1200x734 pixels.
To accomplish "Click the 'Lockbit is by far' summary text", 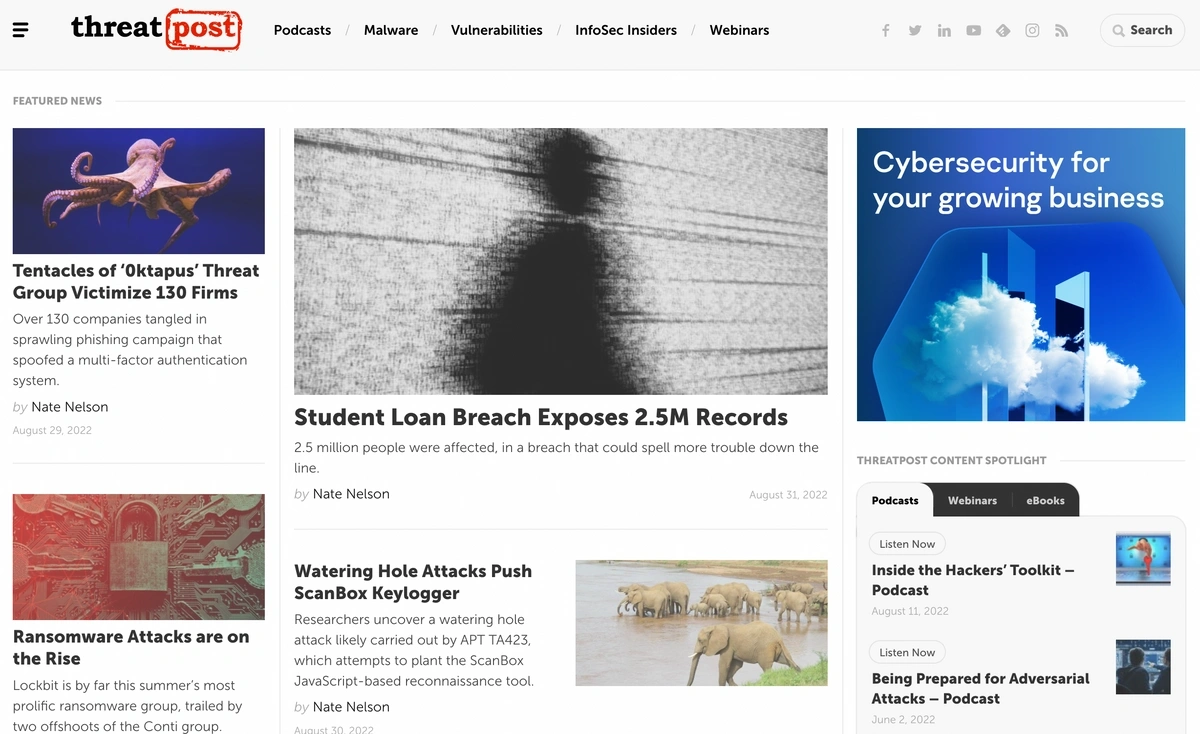I will pyautogui.click(x=128, y=706).
